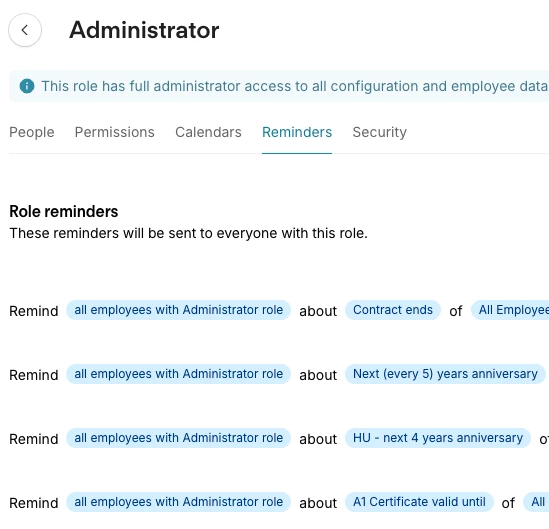Open recipient dropdown in A1 Certificate reminder

(179, 502)
